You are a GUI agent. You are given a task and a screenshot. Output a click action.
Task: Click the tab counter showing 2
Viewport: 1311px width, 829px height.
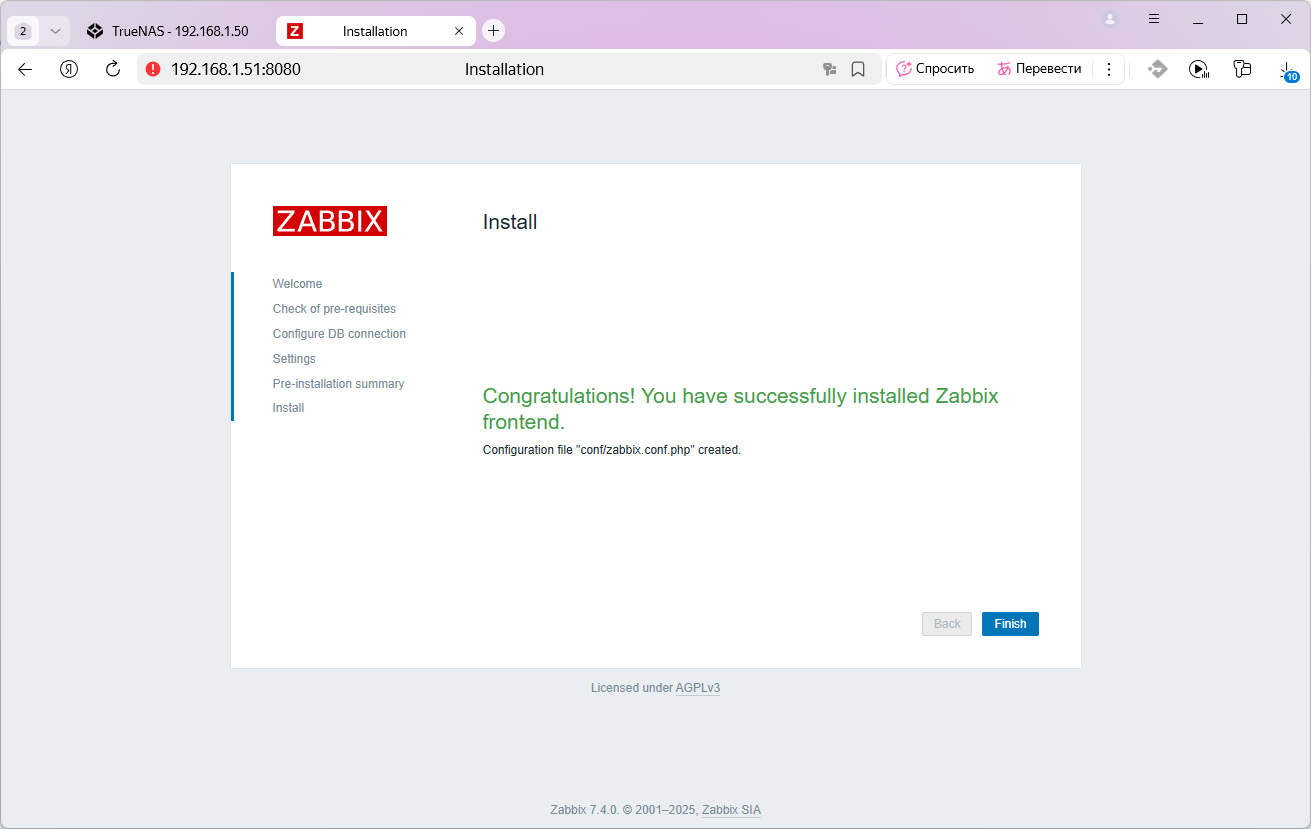click(x=23, y=31)
